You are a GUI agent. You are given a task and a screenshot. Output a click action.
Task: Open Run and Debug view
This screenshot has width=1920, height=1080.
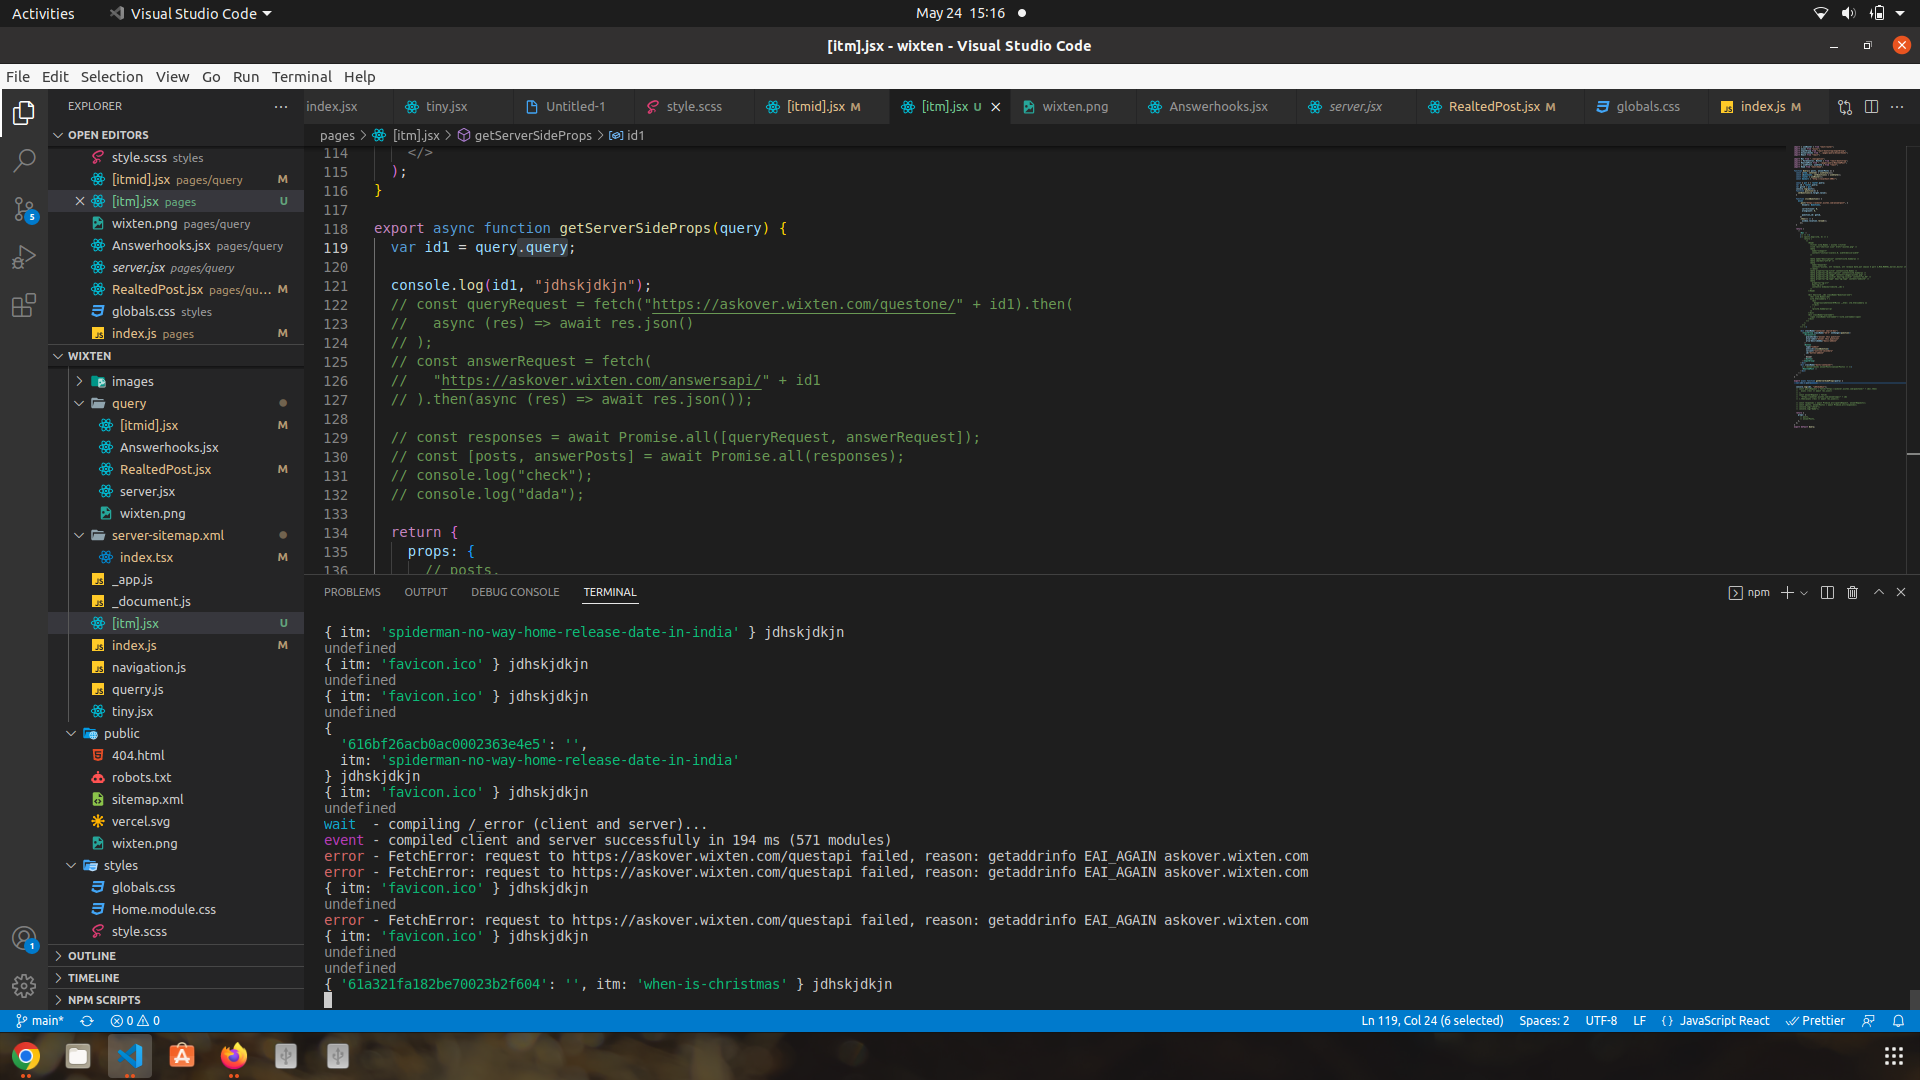pos(24,257)
